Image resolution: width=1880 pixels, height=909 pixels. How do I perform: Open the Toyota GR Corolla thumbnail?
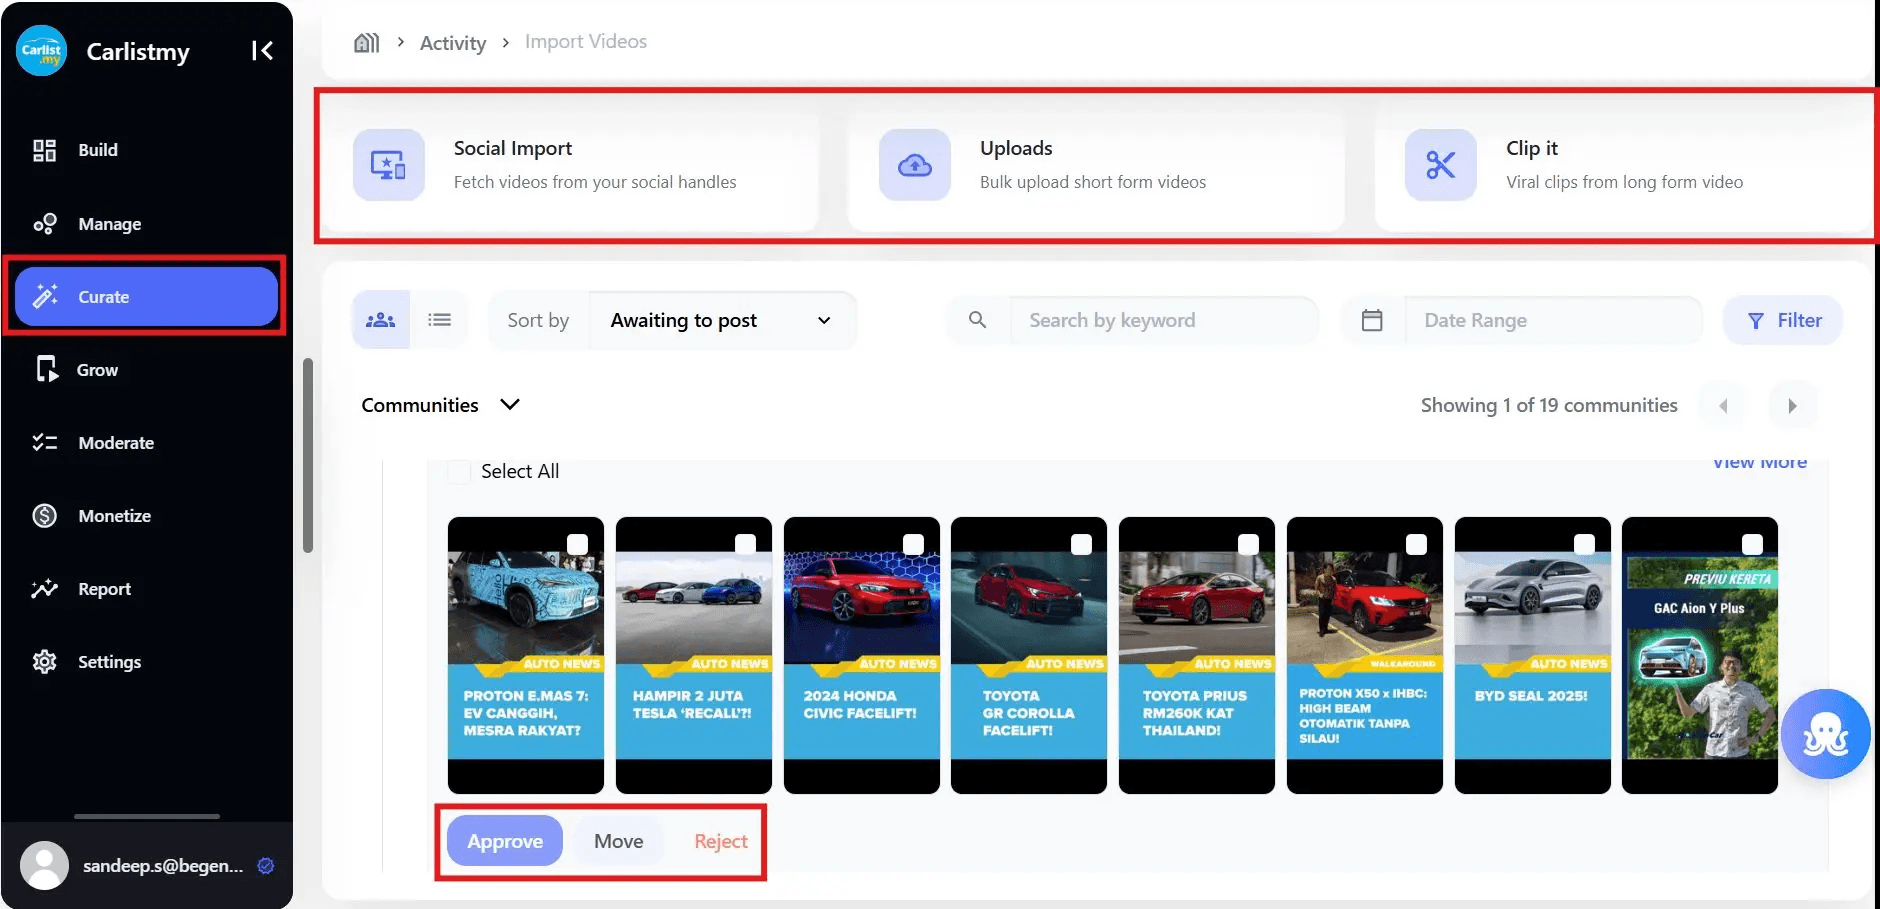point(1029,655)
